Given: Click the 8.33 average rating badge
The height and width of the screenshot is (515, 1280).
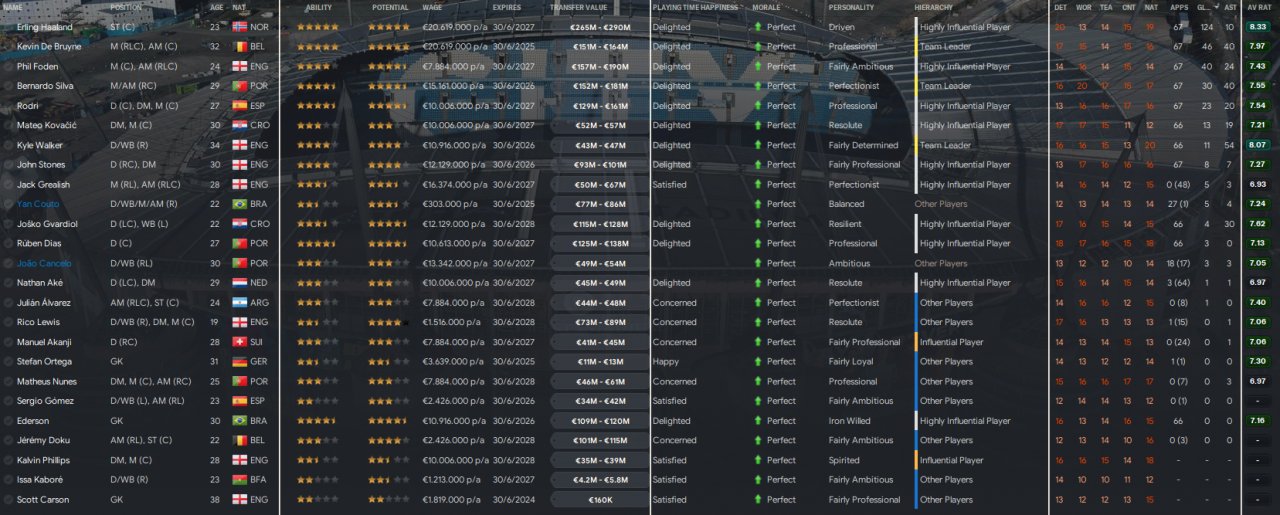Looking at the screenshot, I should click(x=1257, y=27).
